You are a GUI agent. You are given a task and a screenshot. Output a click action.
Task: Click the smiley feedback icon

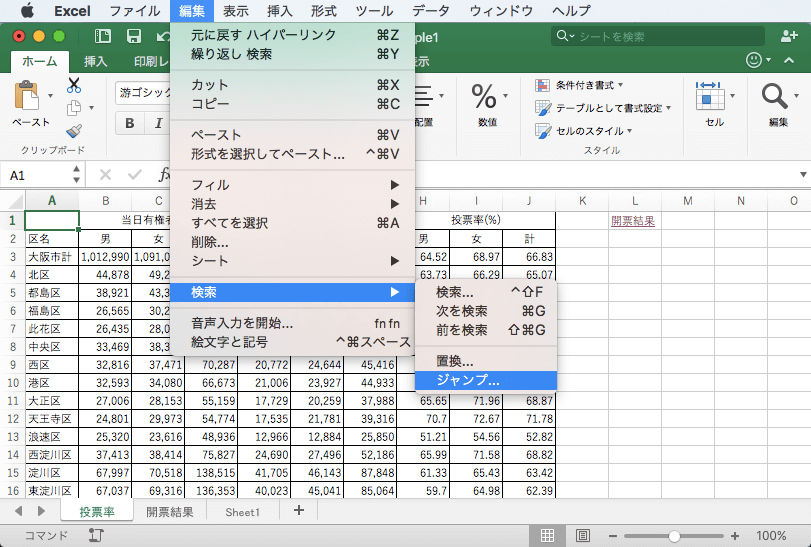pos(754,60)
